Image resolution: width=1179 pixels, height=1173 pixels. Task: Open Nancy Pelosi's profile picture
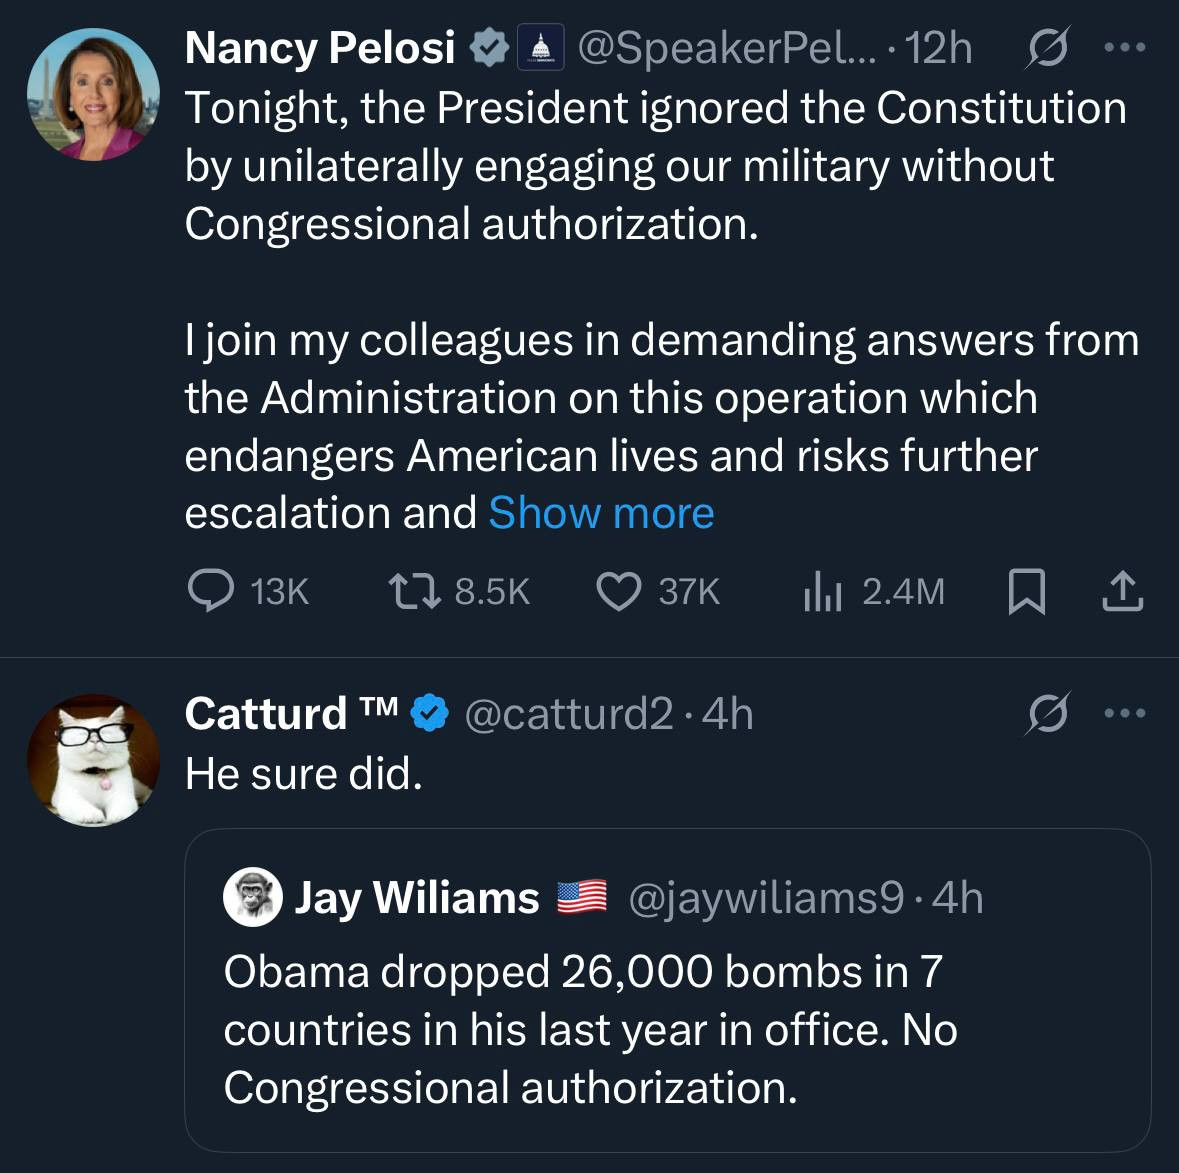click(x=93, y=94)
